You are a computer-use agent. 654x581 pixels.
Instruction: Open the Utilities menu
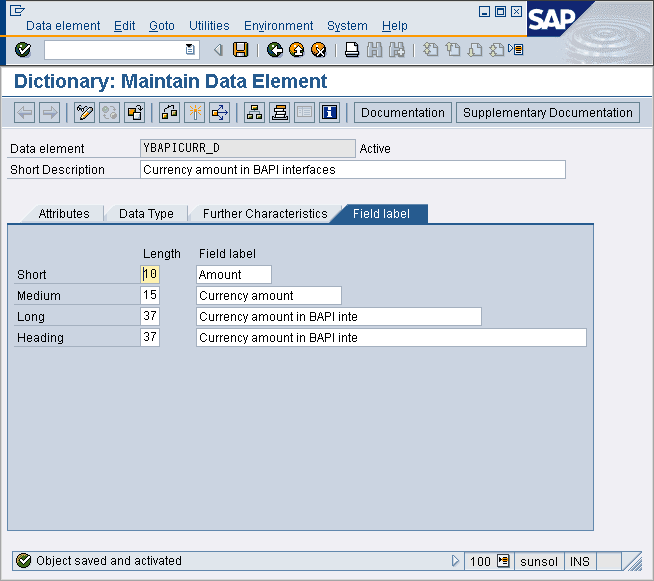[x=209, y=26]
